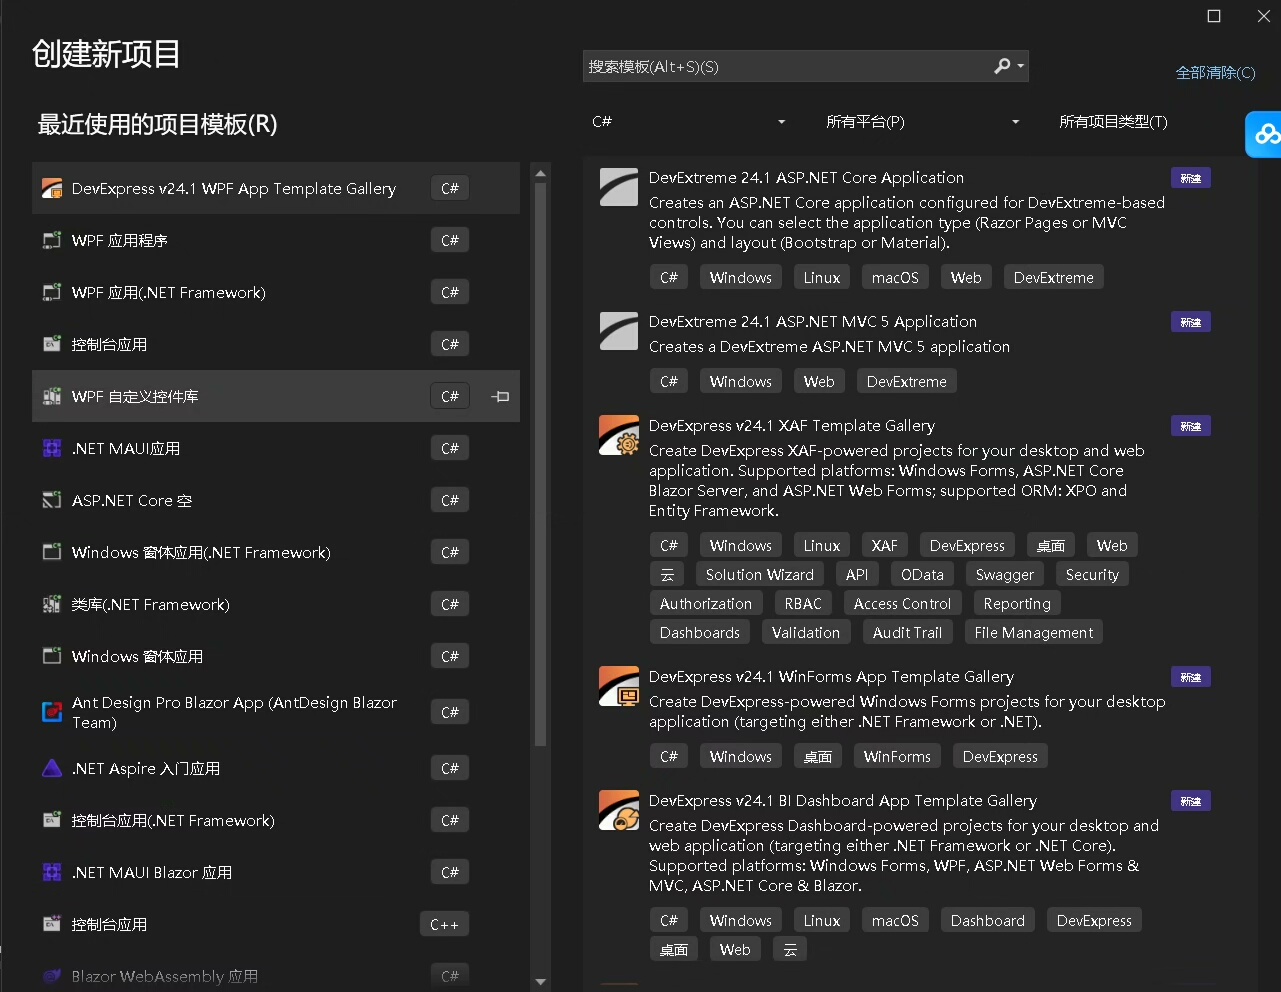
Task: Select DevExtreme 24.1 ASP.NET Core Application title
Action: 806,178
